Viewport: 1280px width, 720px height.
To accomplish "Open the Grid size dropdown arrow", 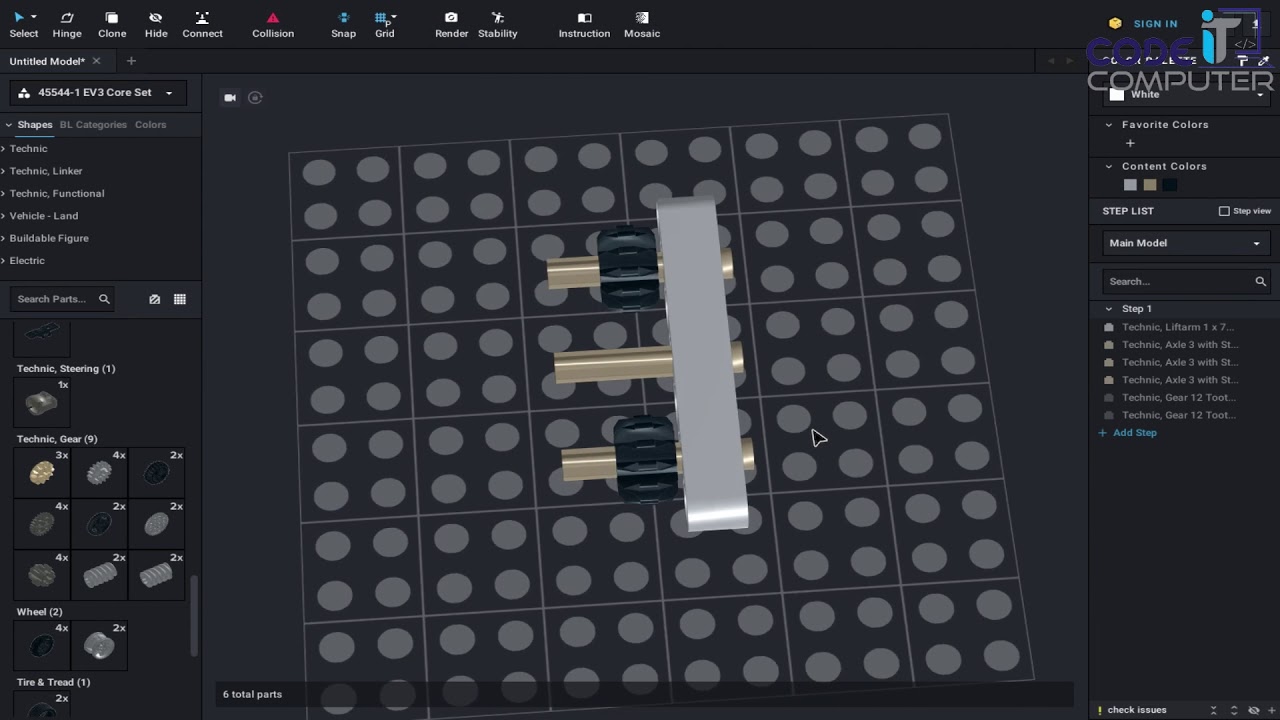I will [394, 17].
